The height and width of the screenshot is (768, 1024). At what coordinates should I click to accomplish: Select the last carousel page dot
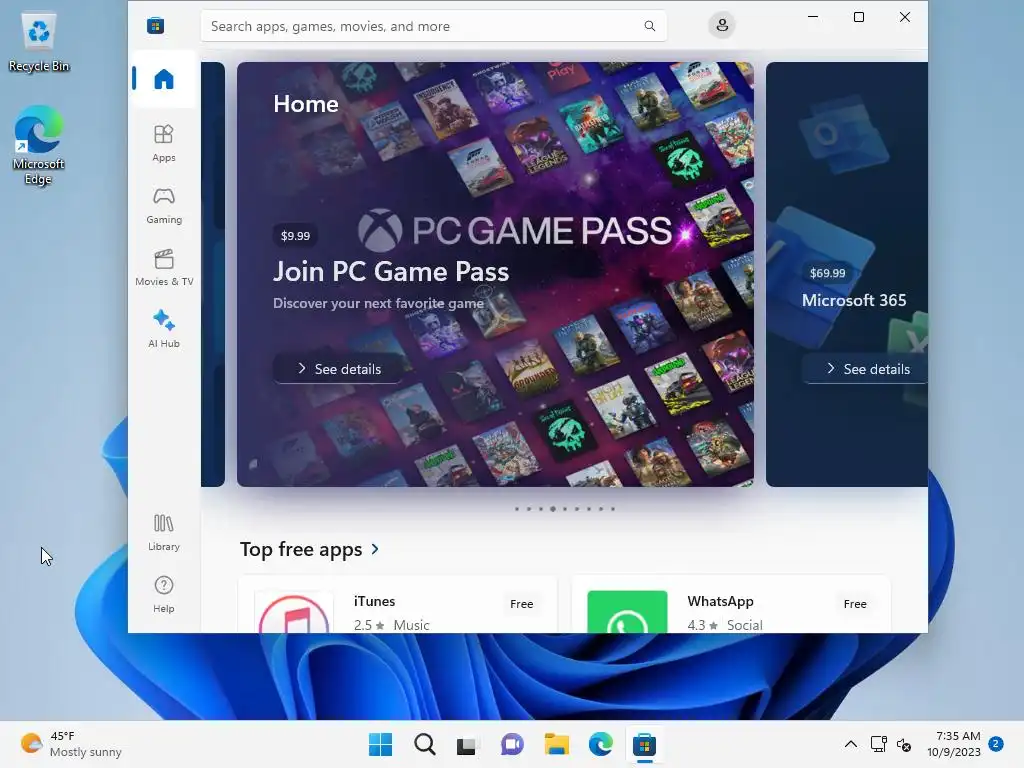[x=613, y=509]
